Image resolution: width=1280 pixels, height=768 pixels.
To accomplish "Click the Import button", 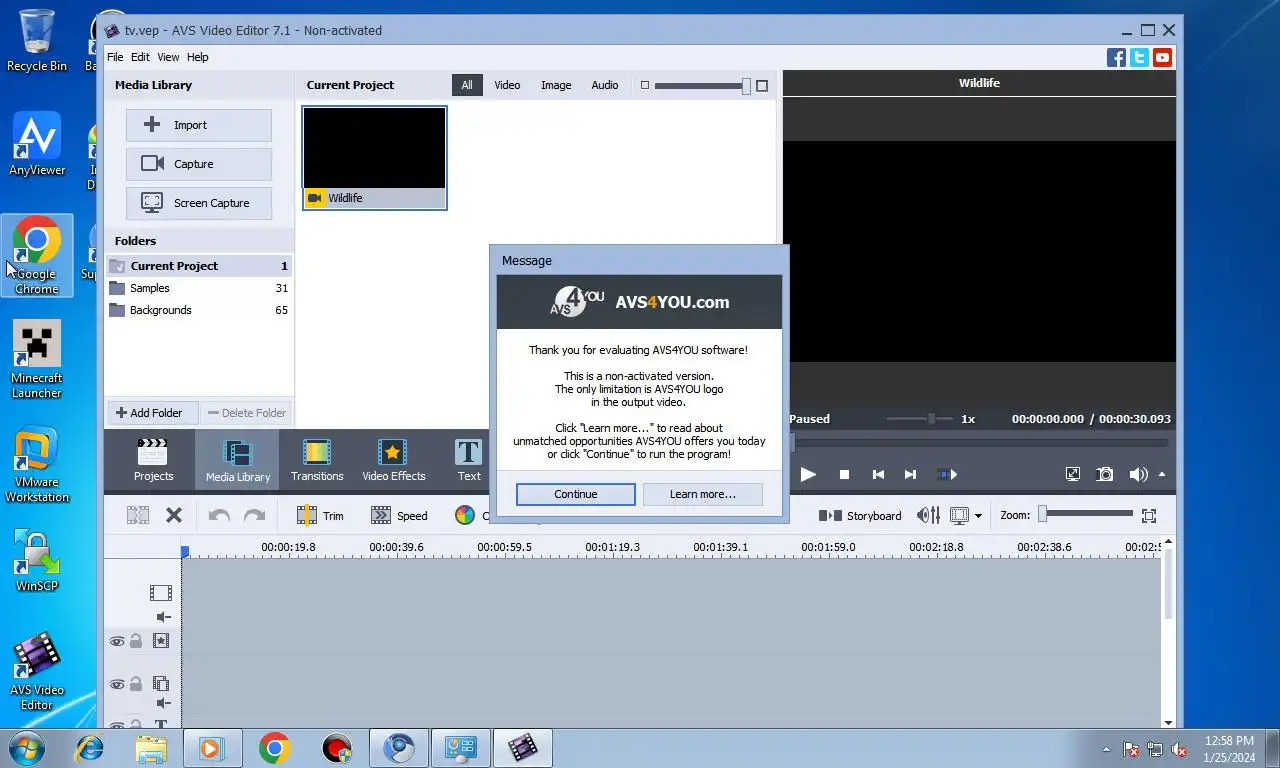I will tap(199, 125).
